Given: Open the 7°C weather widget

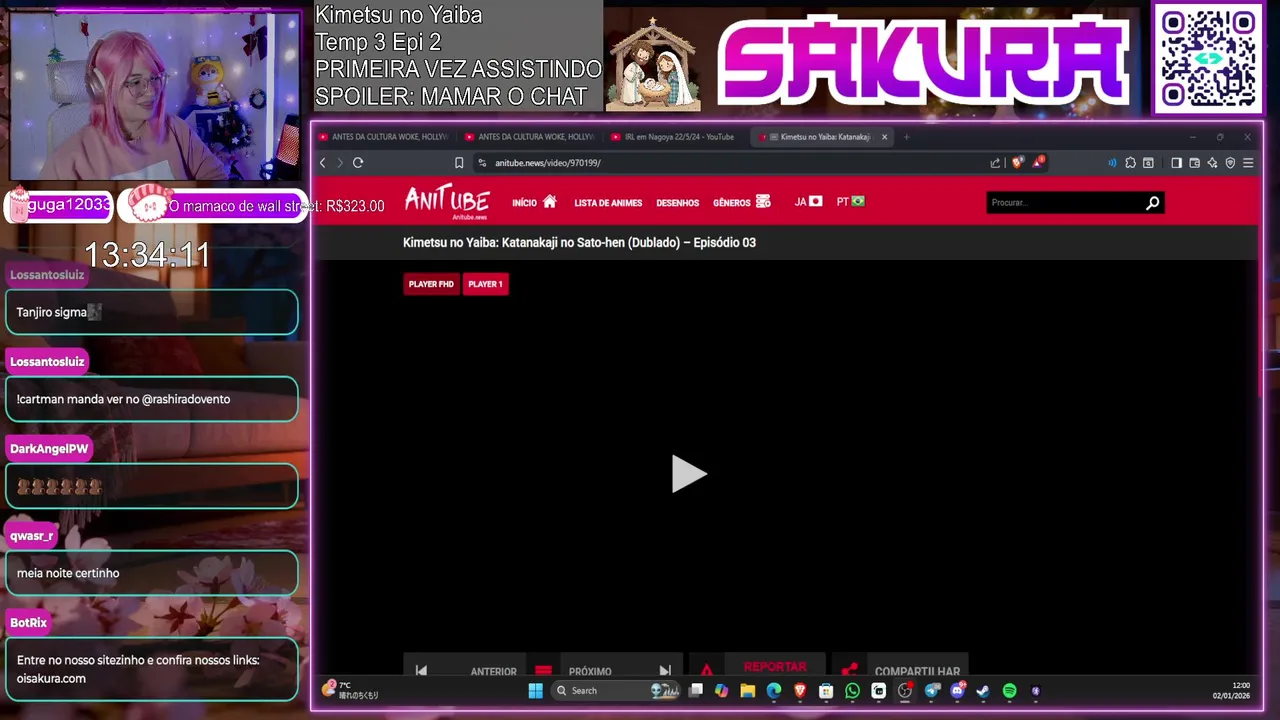Looking at the screenshot, I should point(350,690).
